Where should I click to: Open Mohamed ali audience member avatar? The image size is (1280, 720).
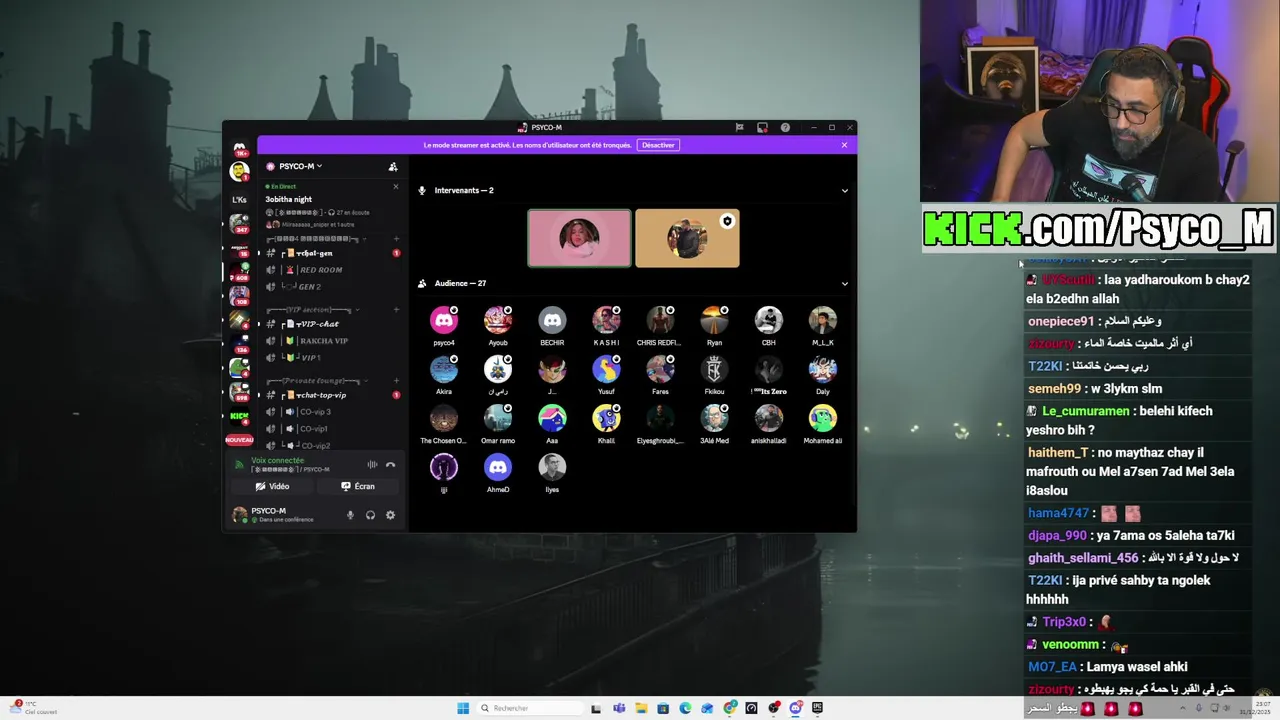tap(823, 418)
